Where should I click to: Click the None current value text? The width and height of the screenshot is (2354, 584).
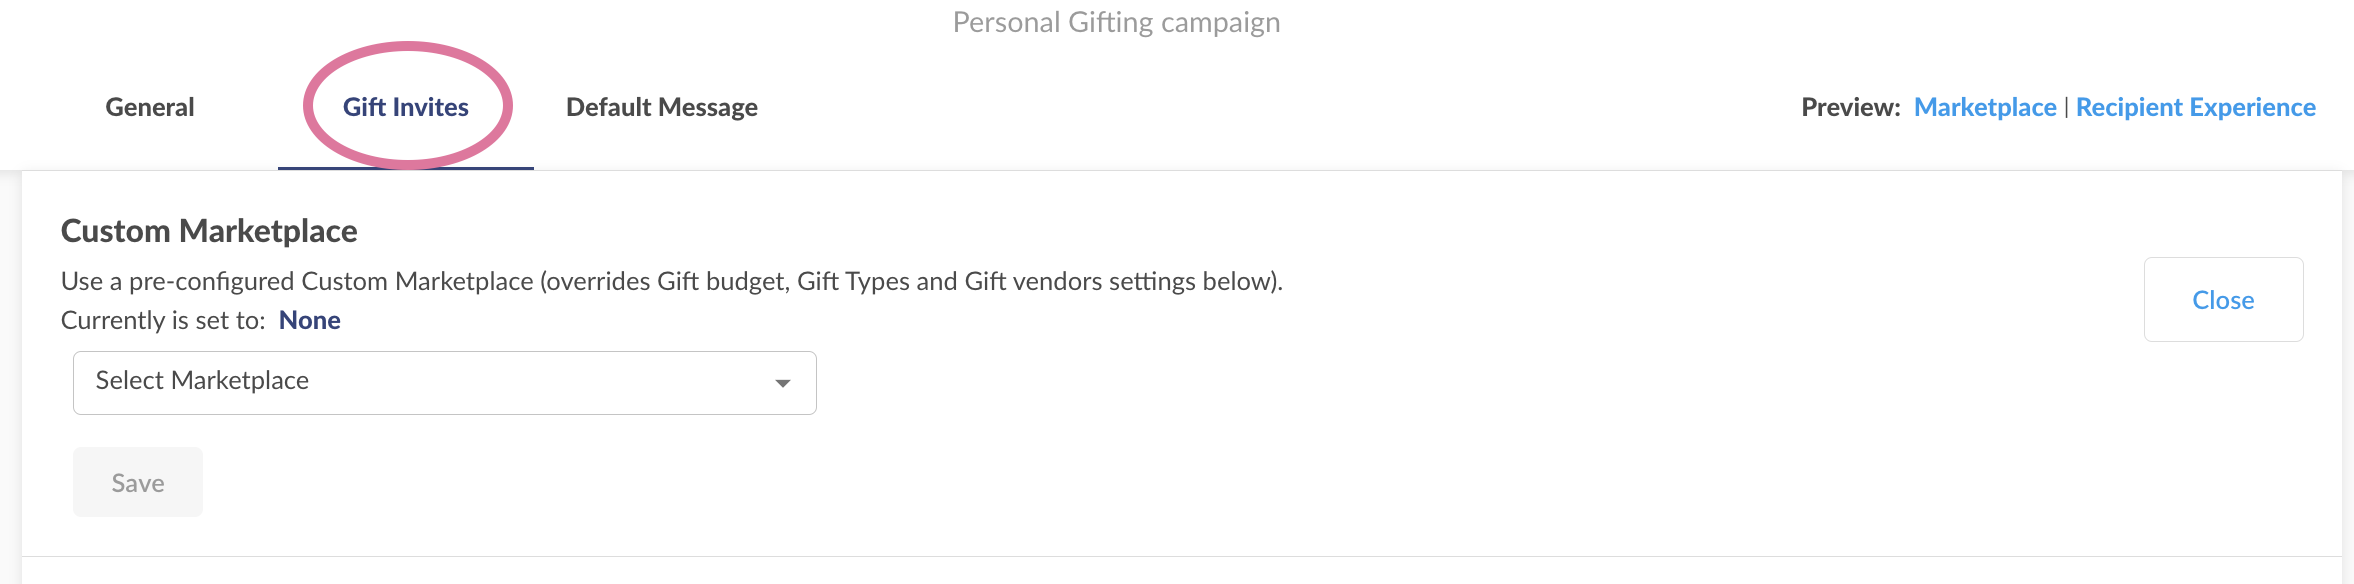310,320
